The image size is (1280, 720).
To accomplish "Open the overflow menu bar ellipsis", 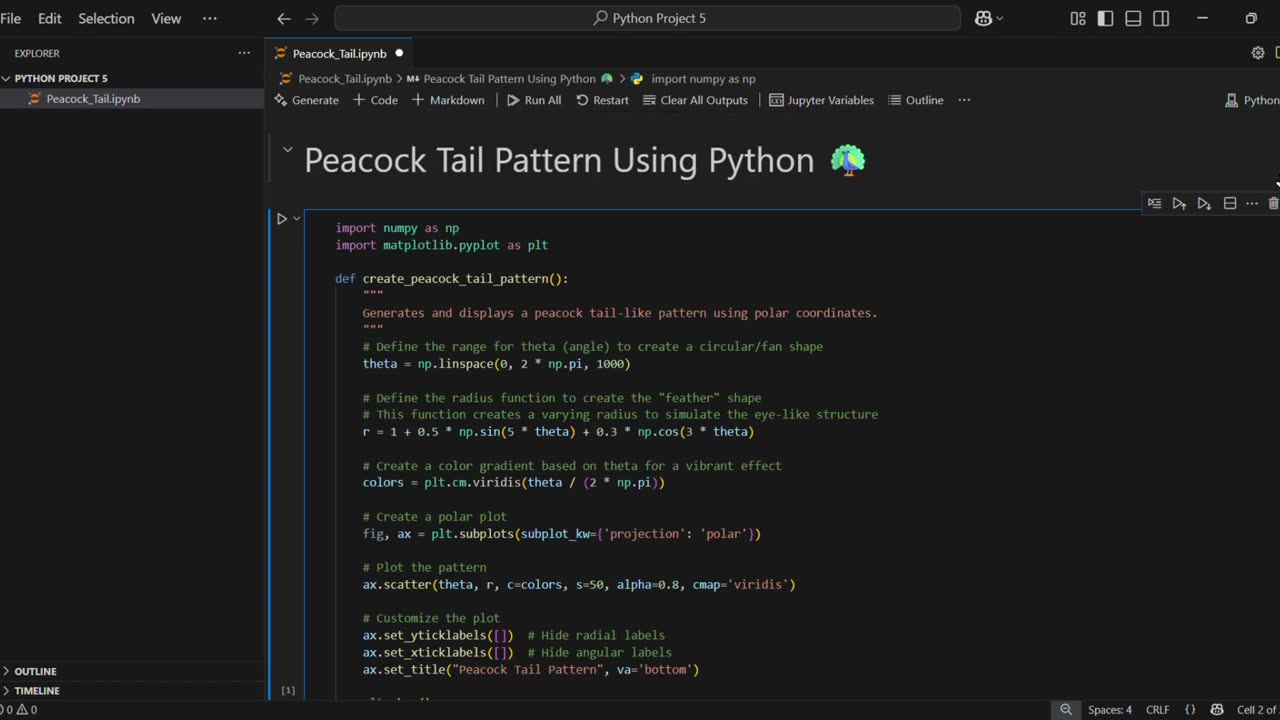I will coord(209,18).
